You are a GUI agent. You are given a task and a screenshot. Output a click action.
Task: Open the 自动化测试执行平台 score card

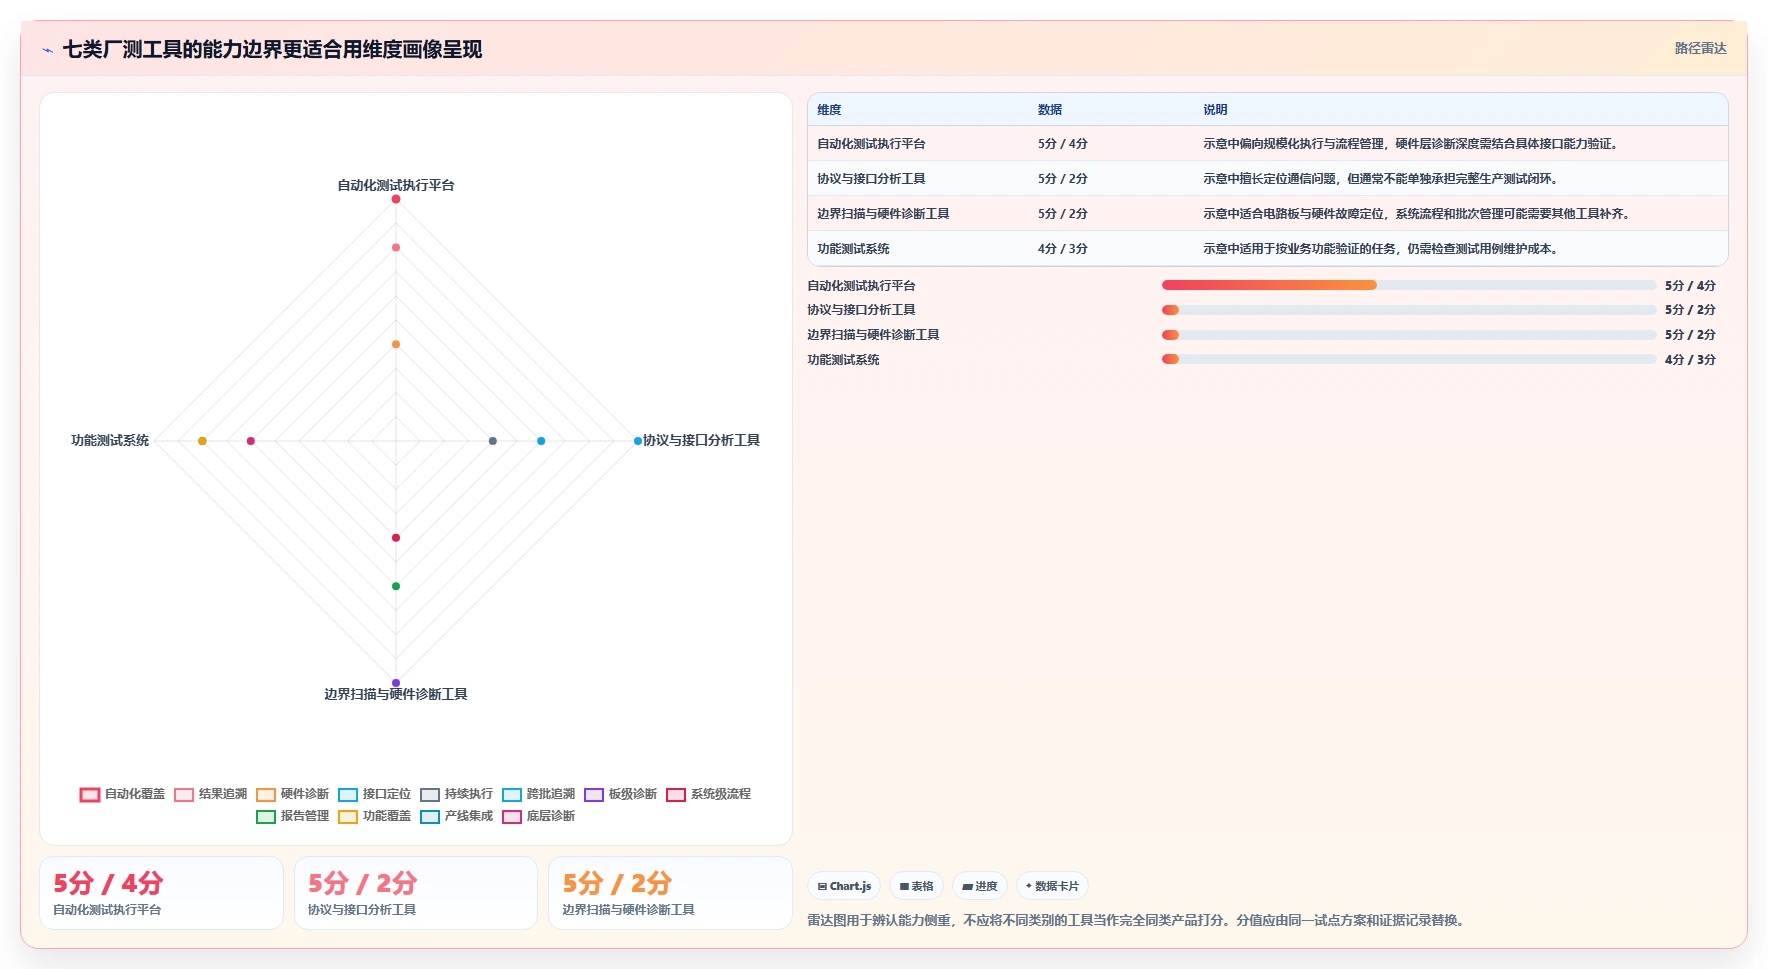pos(161,893)
